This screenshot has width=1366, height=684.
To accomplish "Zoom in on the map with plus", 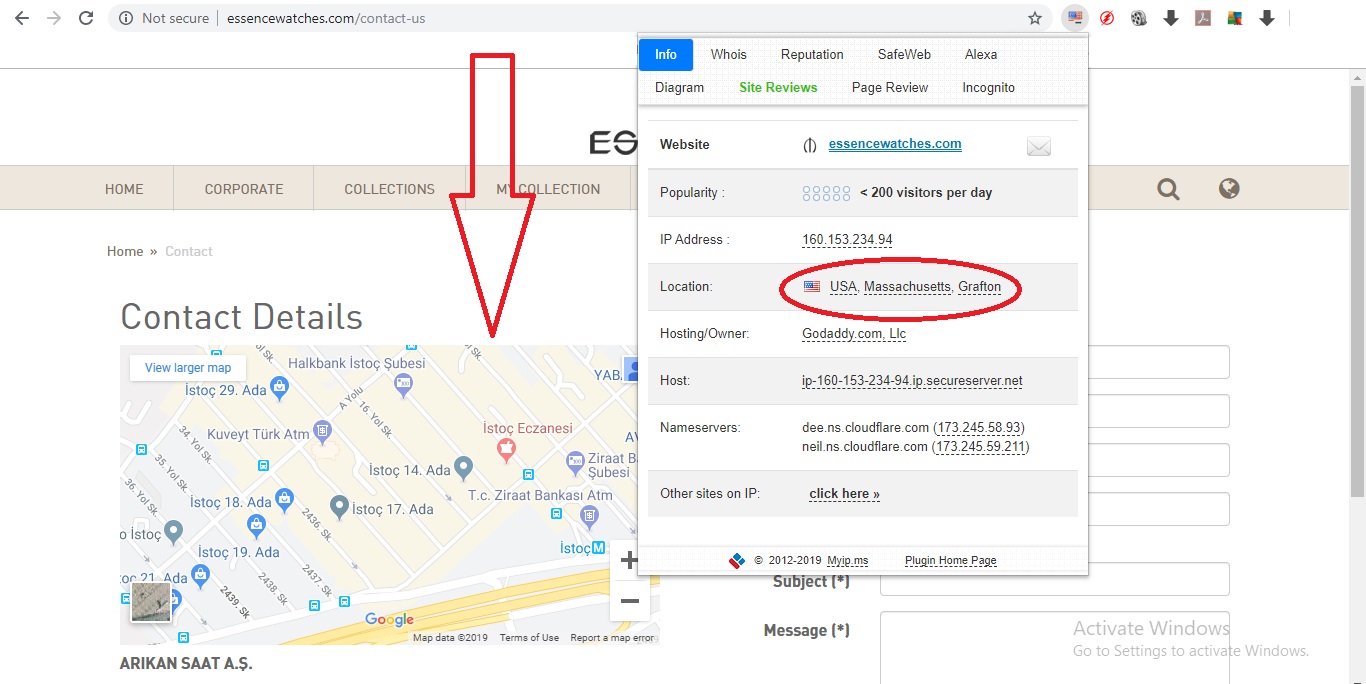I will click(x=629, y=560).
